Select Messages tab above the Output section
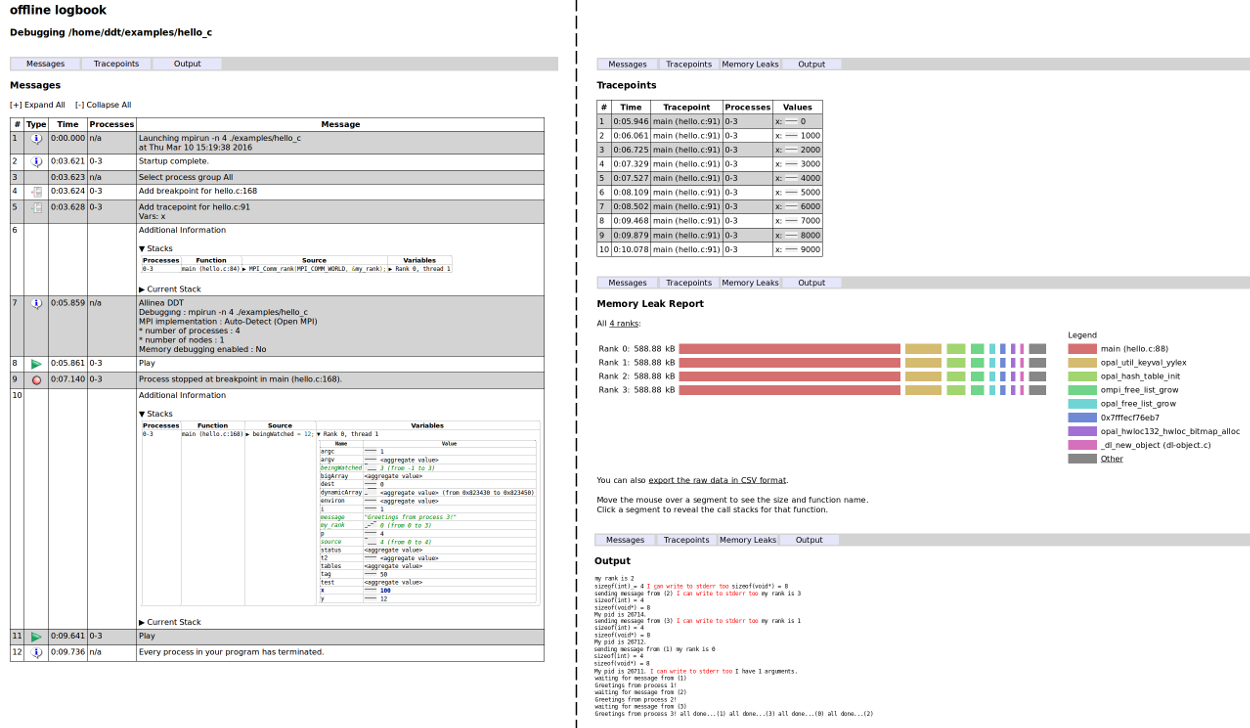 (x=625, y=540)
